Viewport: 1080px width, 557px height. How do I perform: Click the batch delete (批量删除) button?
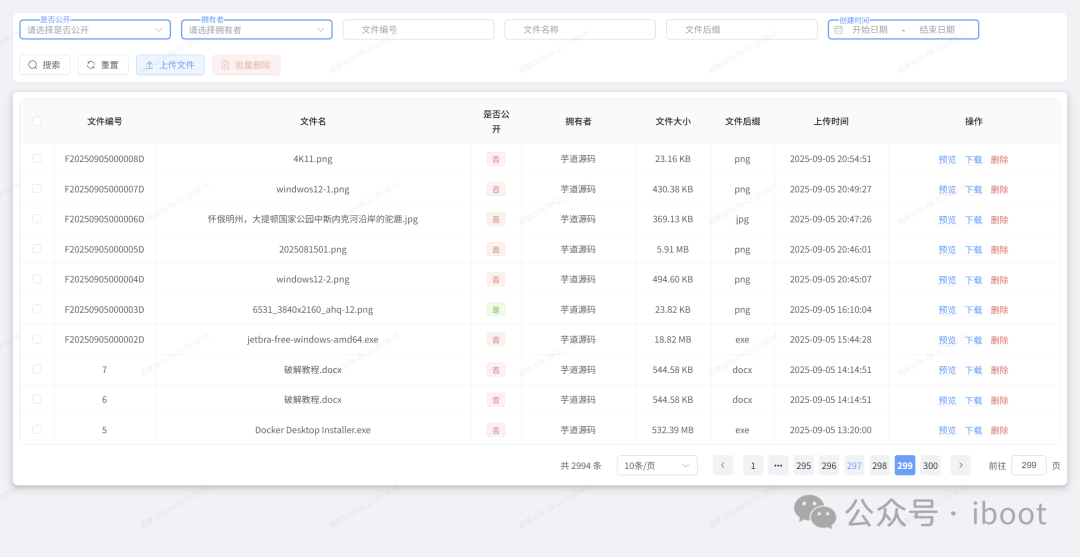(246, 65)
